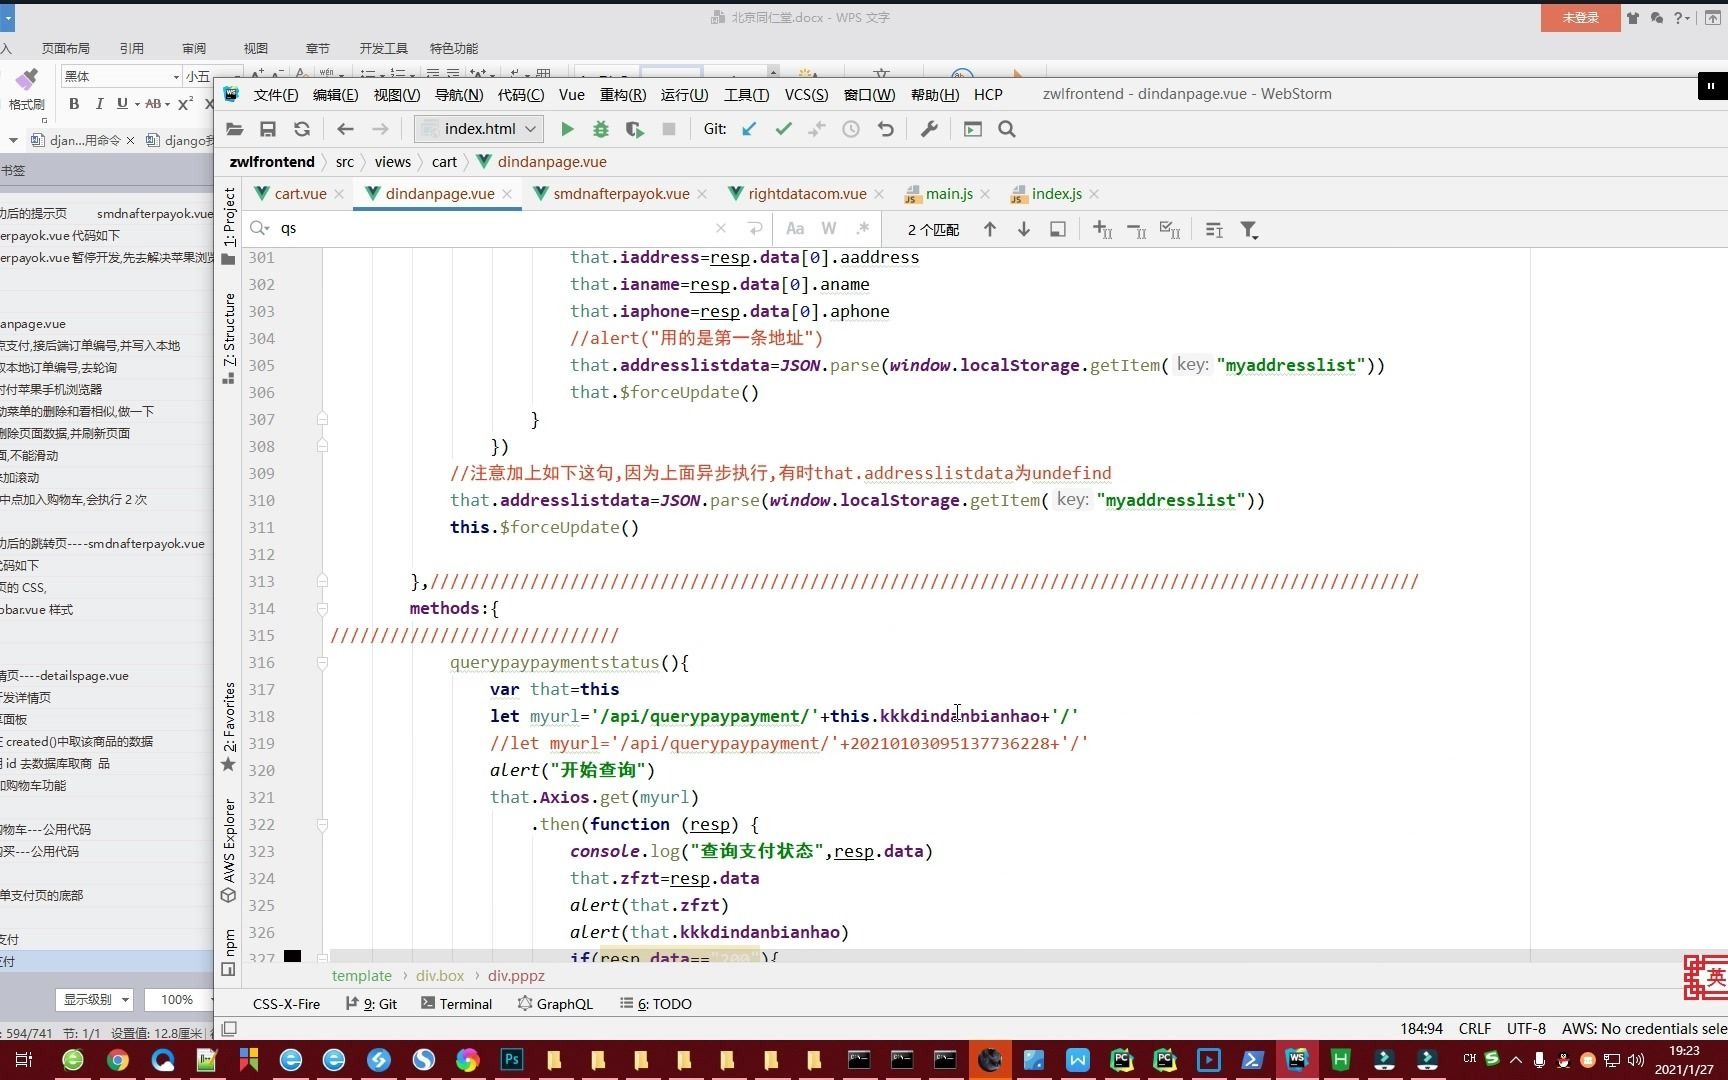Click the Save All disk icon
This screenshot has width=1728, height=1080.
click(267, 129)
